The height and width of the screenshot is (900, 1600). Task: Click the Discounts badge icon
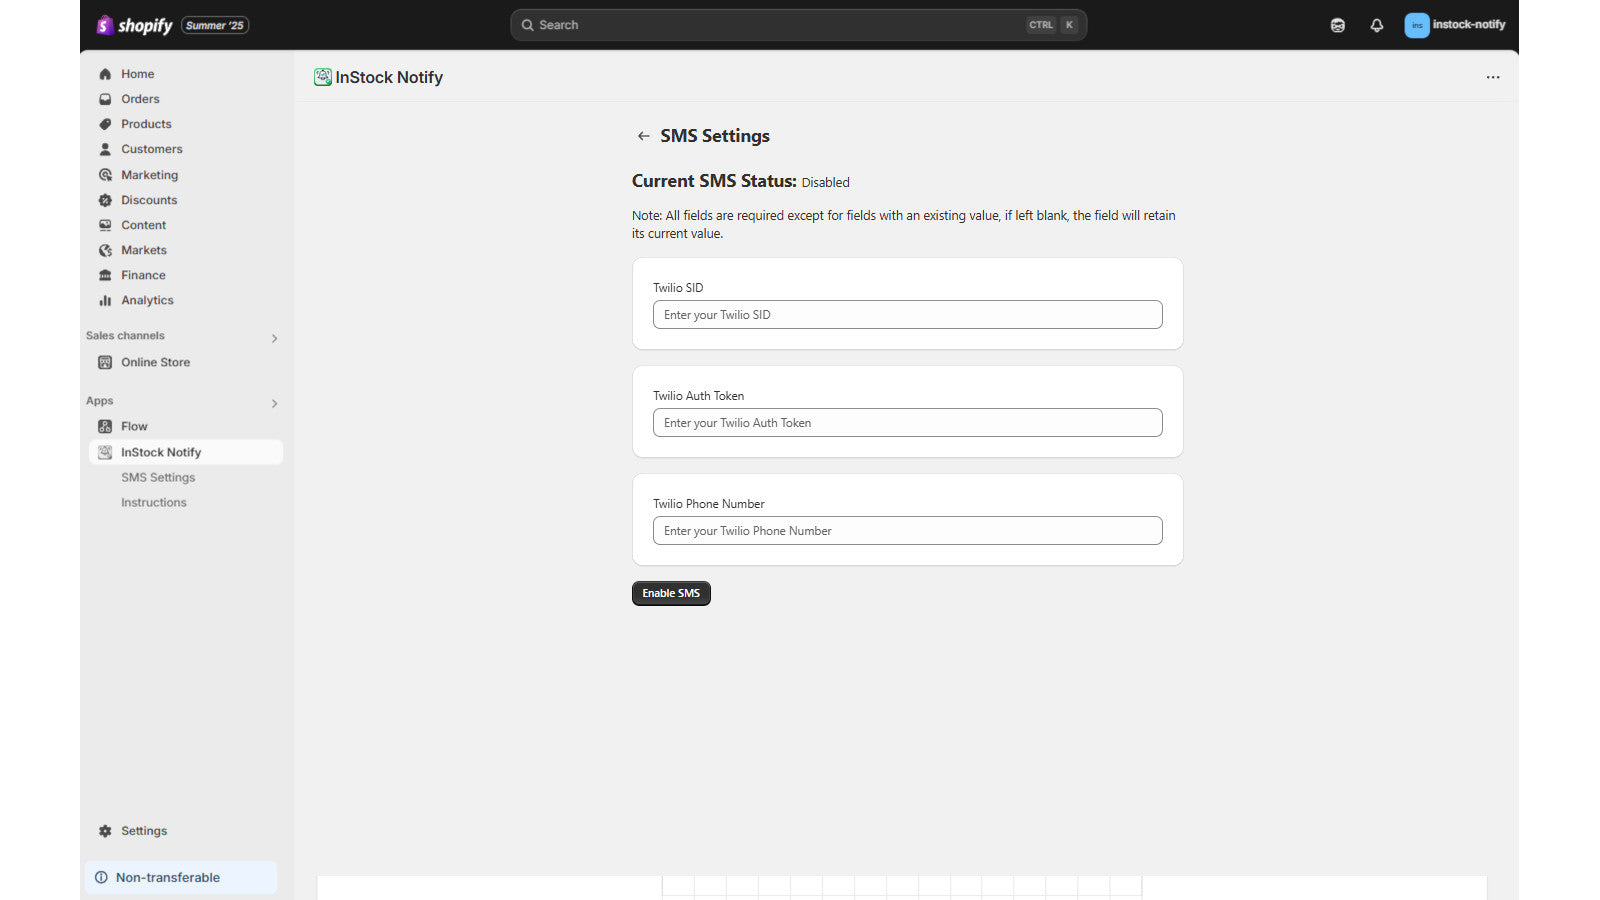(x=105, y=200)
